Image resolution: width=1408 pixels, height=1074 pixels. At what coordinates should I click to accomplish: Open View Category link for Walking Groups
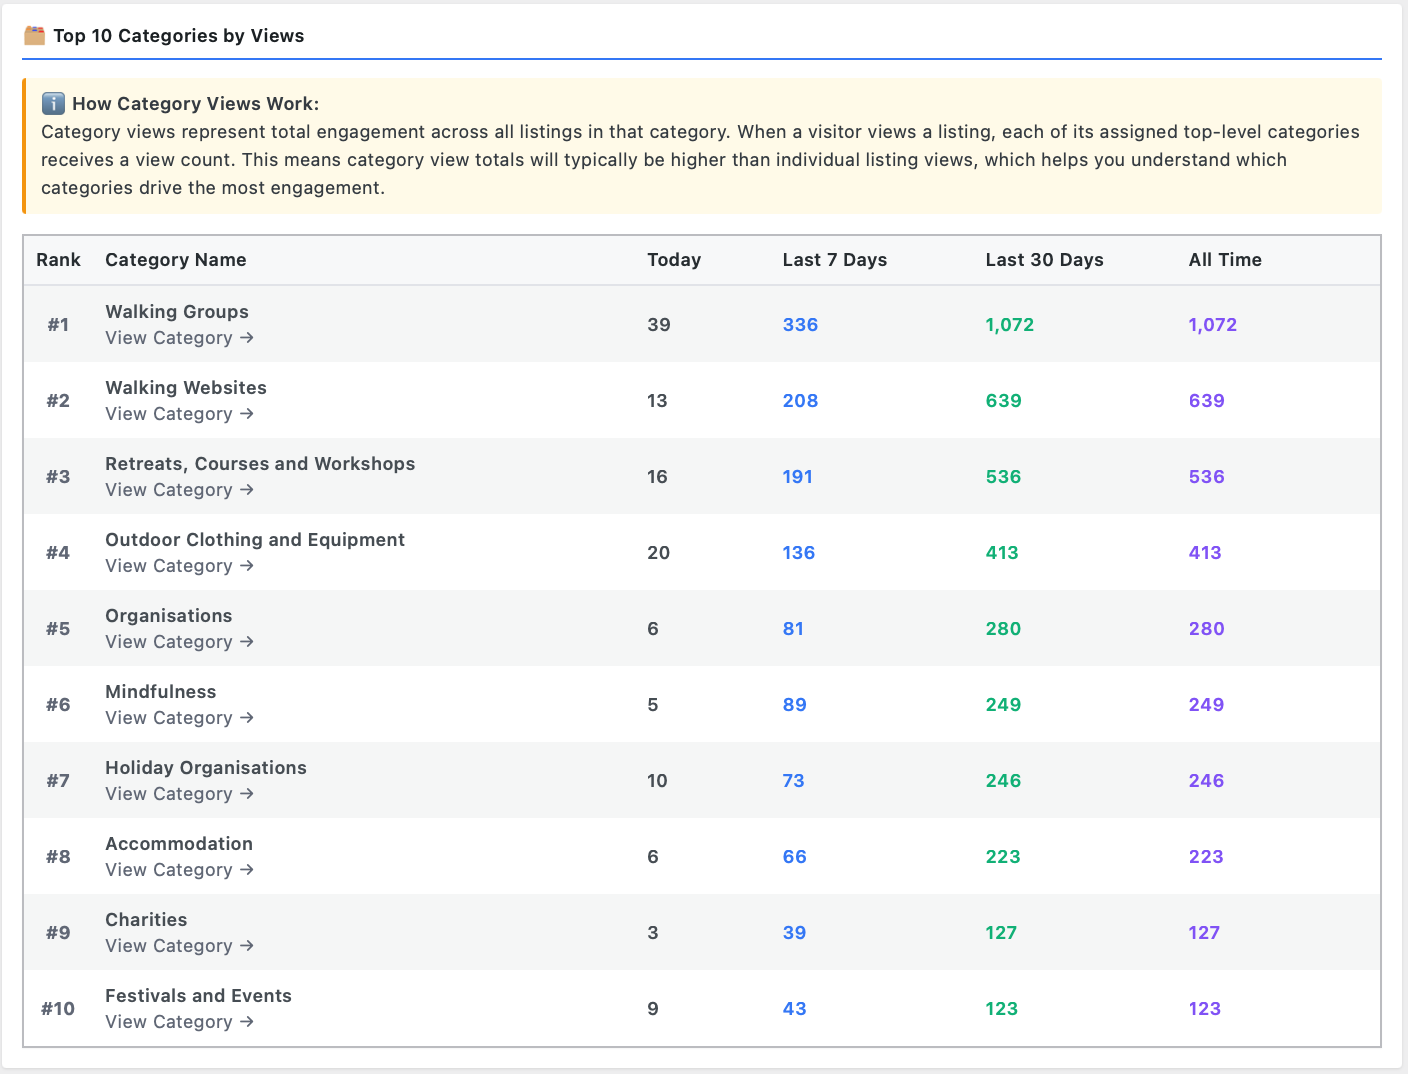click(179, 338)
